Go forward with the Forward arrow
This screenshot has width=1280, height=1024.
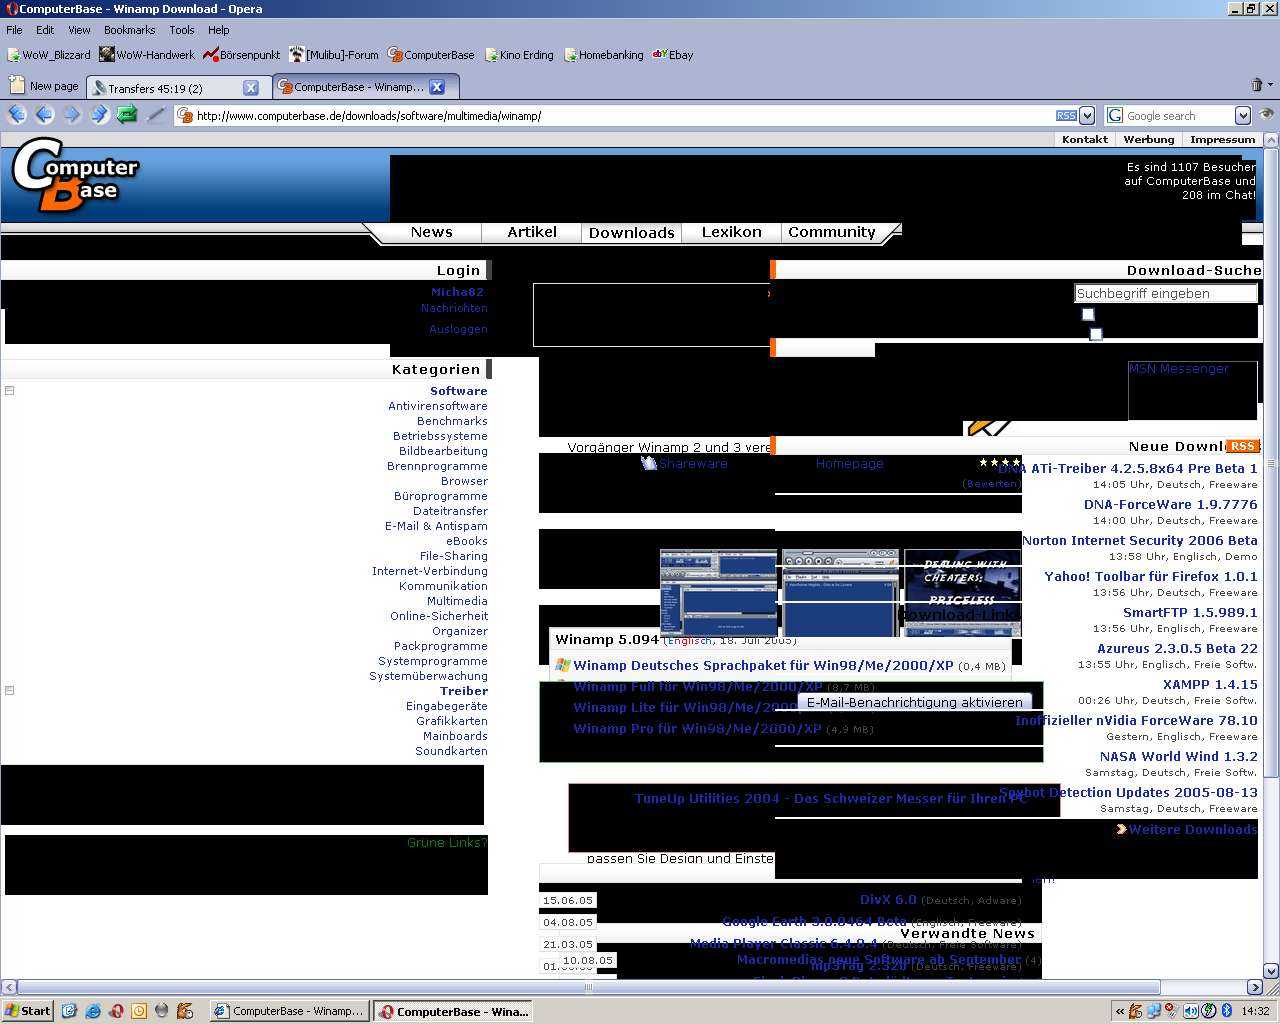(72, 115)
